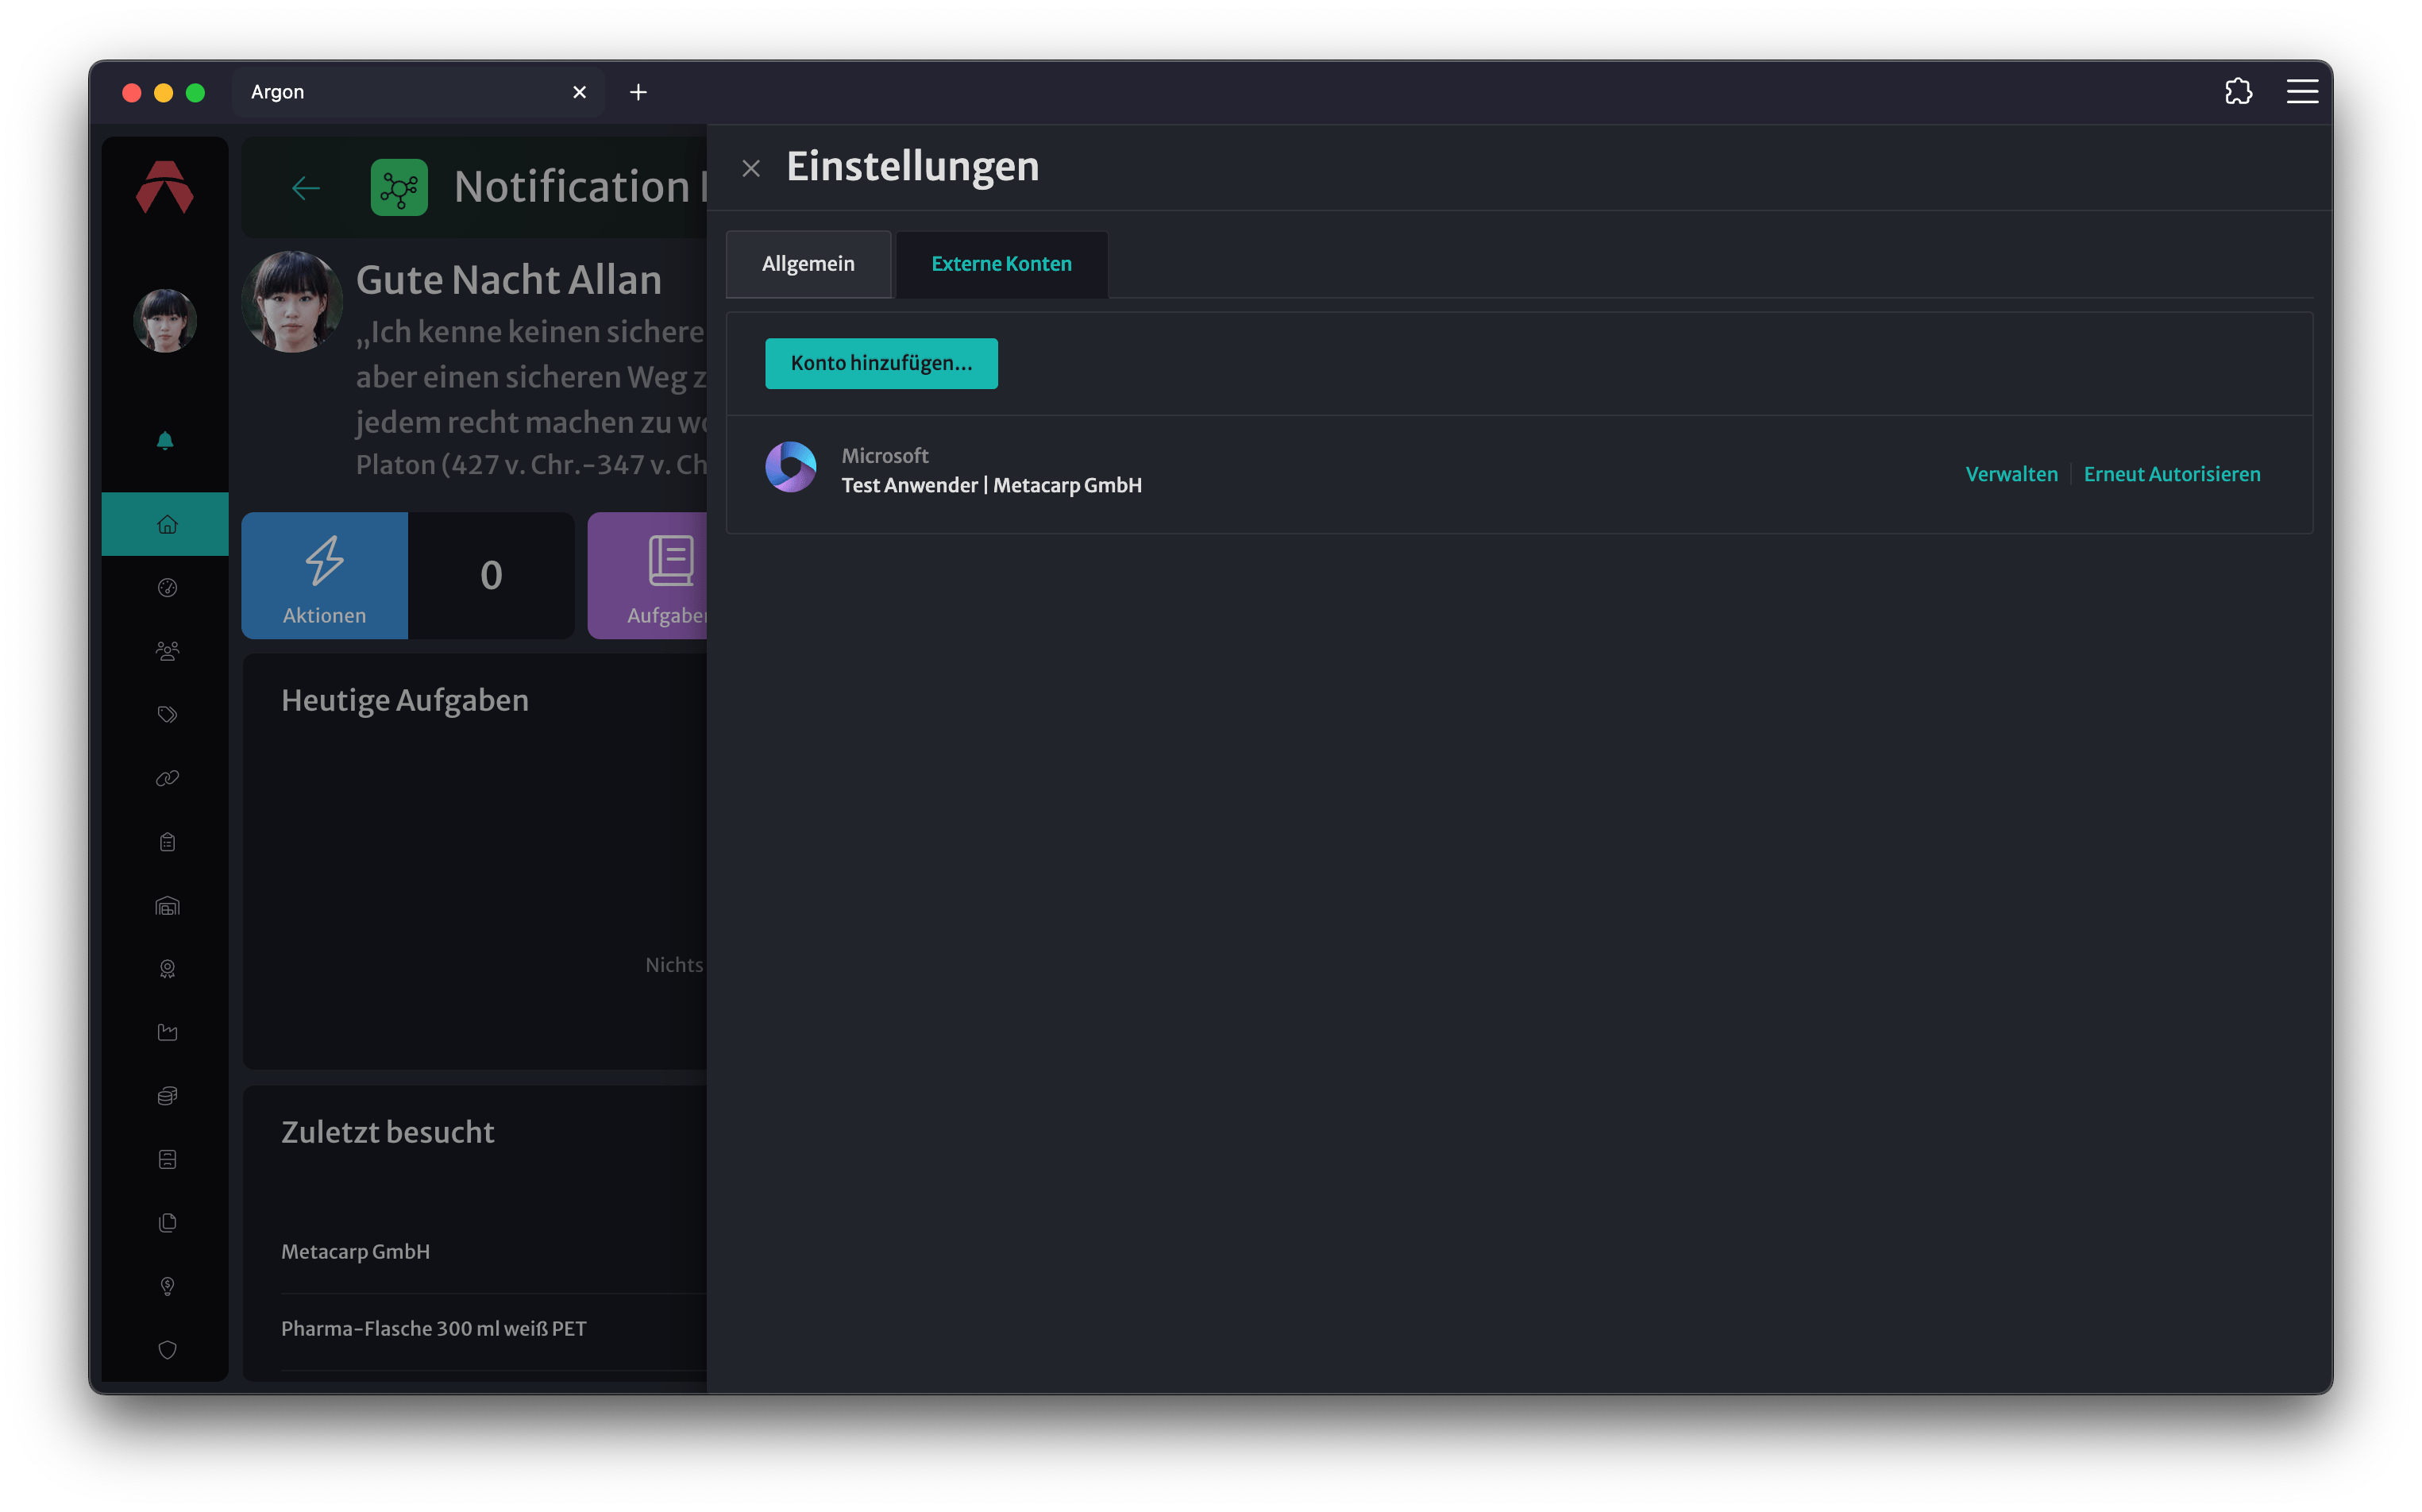Select the Argon tab in title bar
Screen dimensions: 2422x1512
click(x=418, y=92)
